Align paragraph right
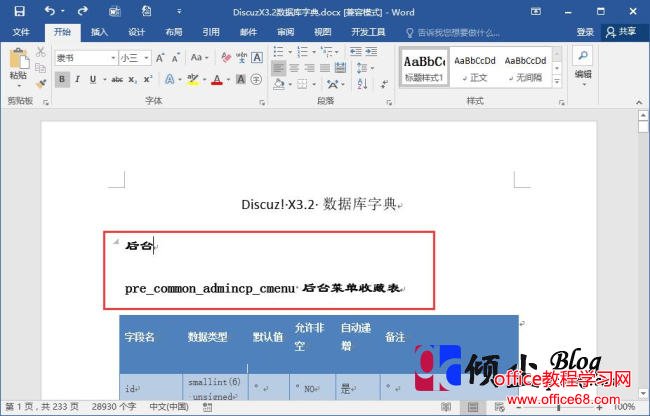The width and height of the screenshot is (650, 416). click(309, 68)
